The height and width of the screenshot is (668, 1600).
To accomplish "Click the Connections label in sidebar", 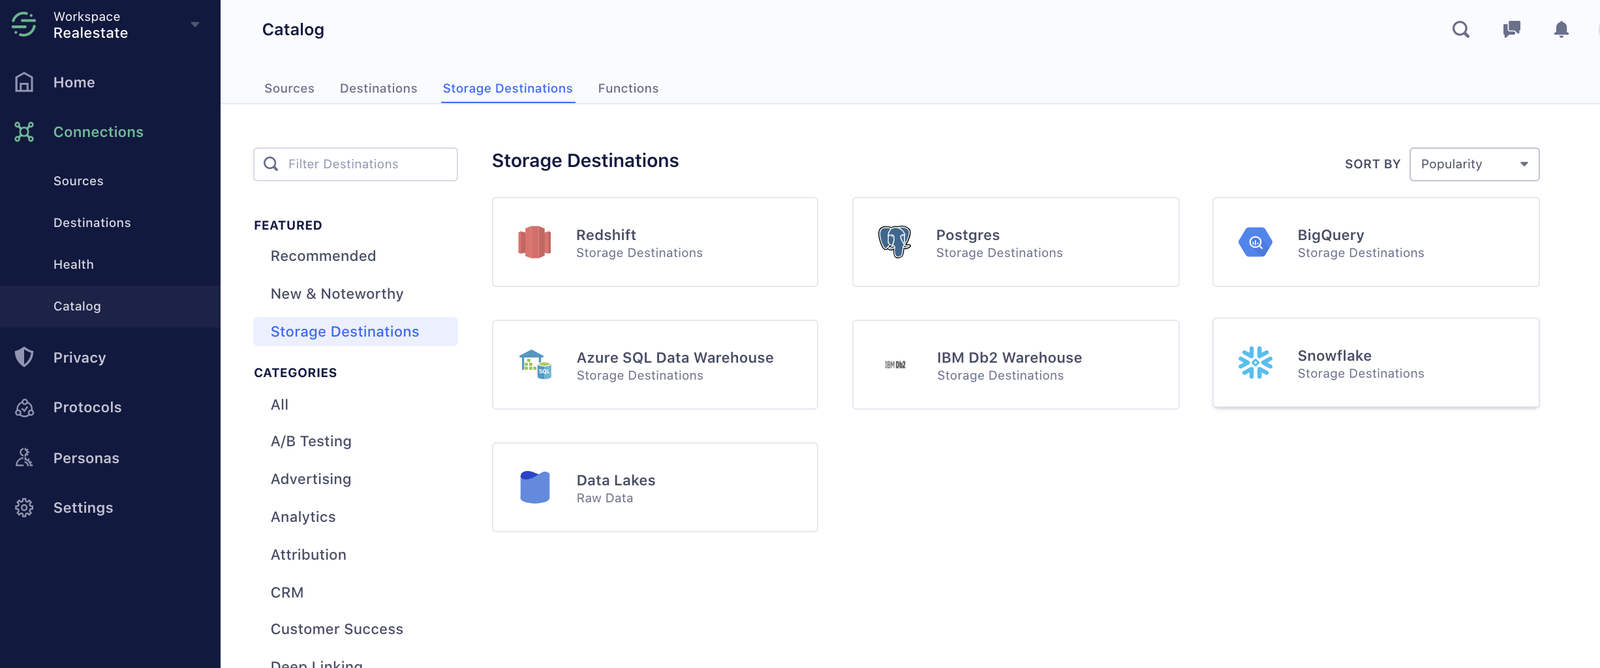I will coord(98,131).
